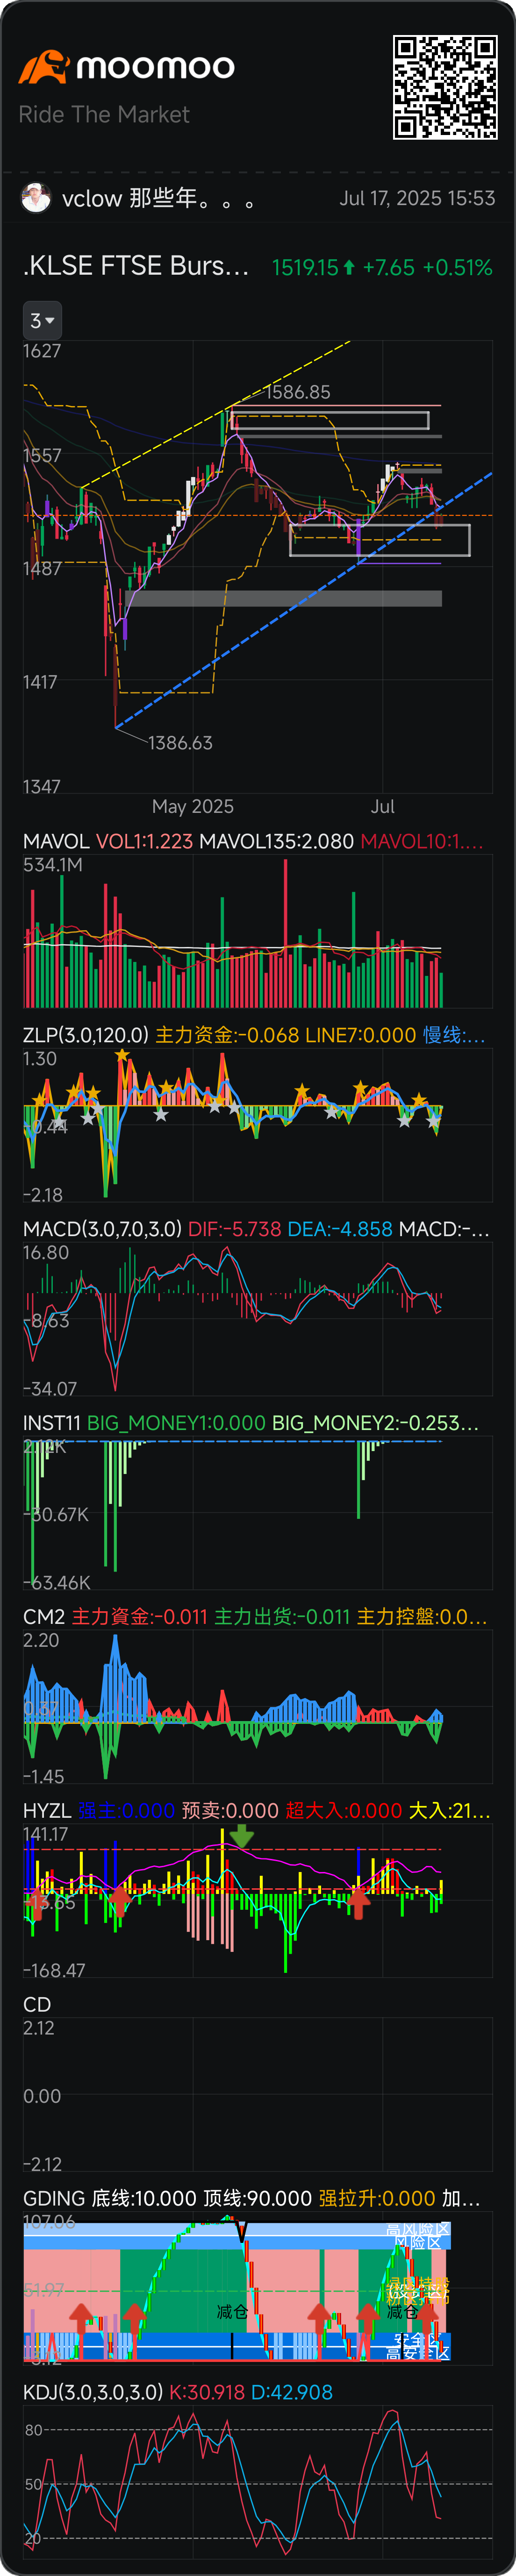
Task: Click the D:42.908 value
Action: (292, 2393)
